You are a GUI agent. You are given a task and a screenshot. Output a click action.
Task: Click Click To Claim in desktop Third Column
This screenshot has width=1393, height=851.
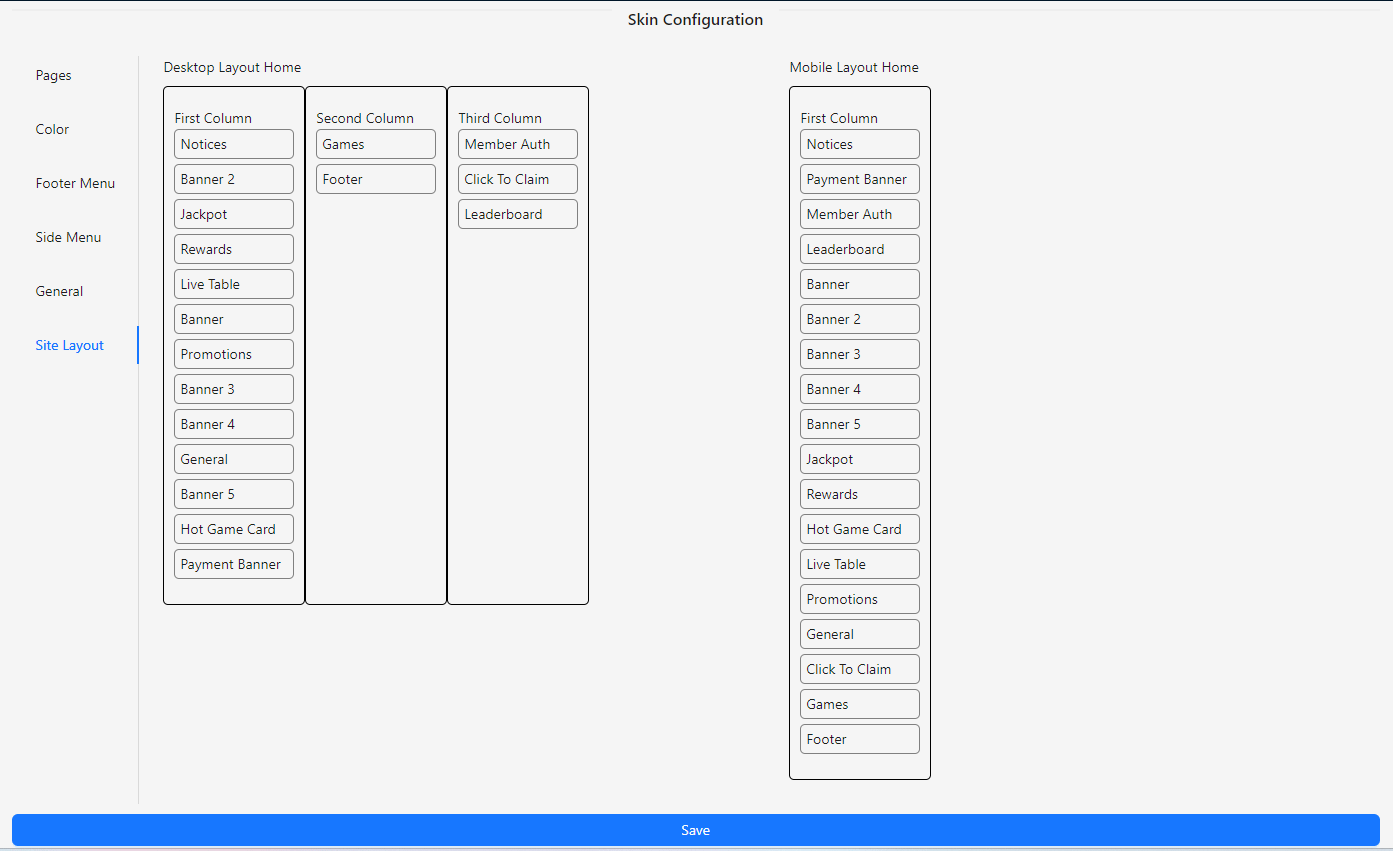[517, 179]
